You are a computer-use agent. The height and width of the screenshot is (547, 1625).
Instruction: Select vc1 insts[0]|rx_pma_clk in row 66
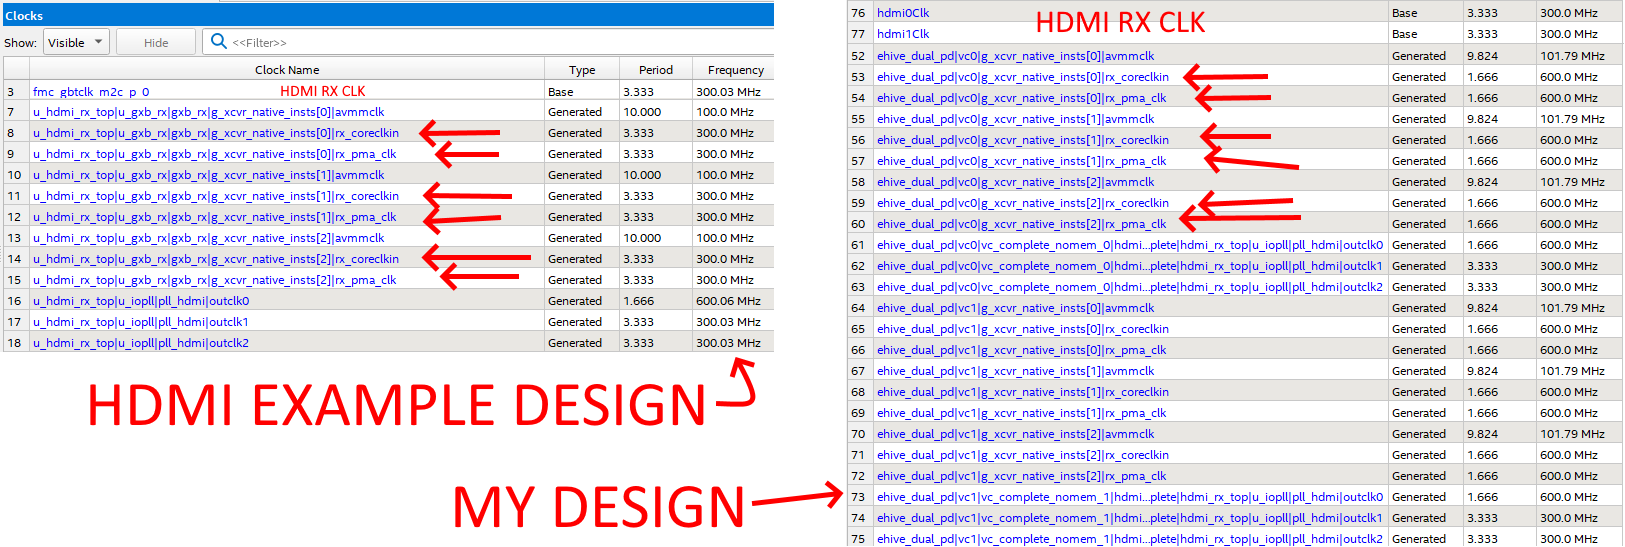tap(1022, 350)
